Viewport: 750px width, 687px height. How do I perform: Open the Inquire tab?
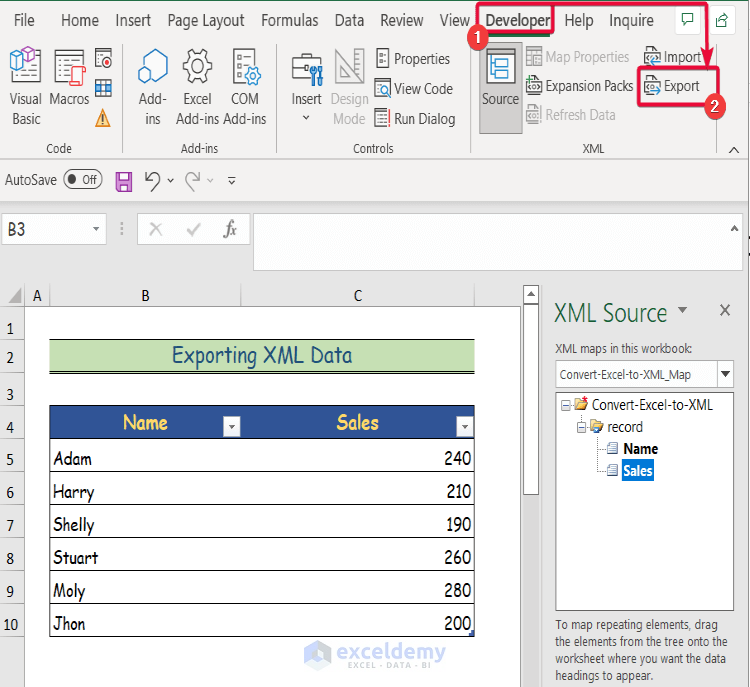(631, 21)
